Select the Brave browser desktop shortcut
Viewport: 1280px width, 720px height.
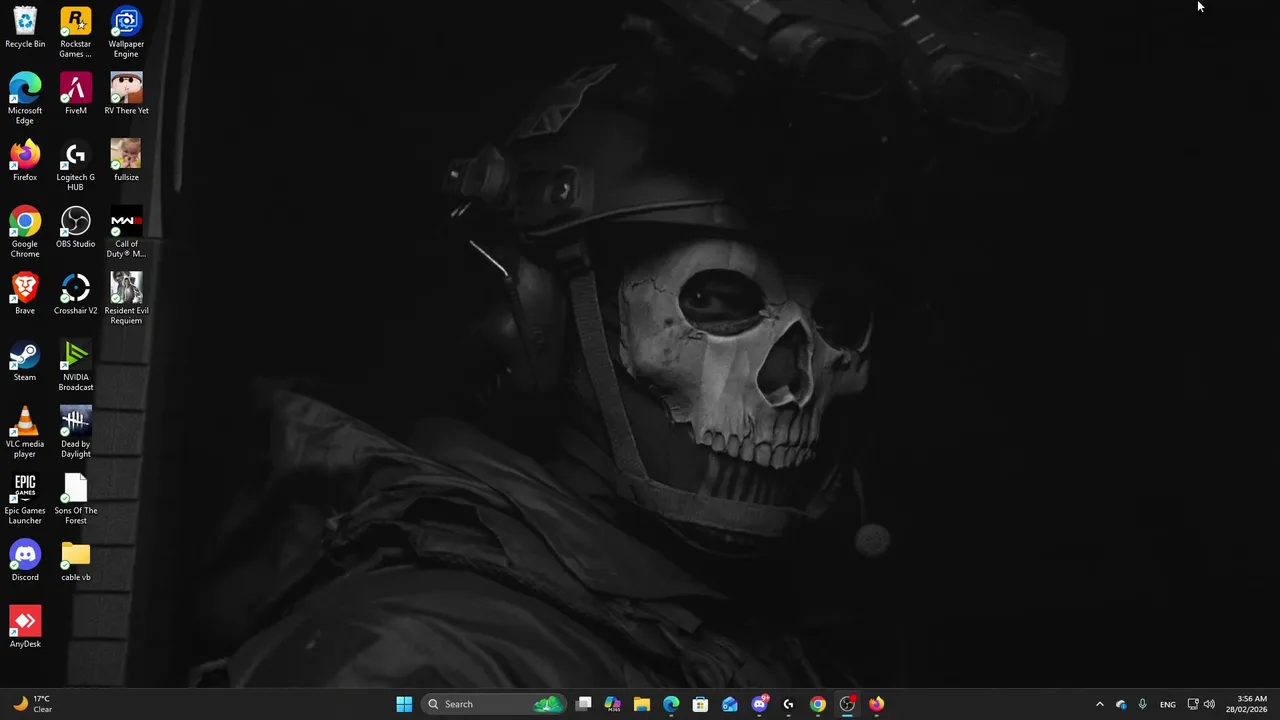click(25, 294)
